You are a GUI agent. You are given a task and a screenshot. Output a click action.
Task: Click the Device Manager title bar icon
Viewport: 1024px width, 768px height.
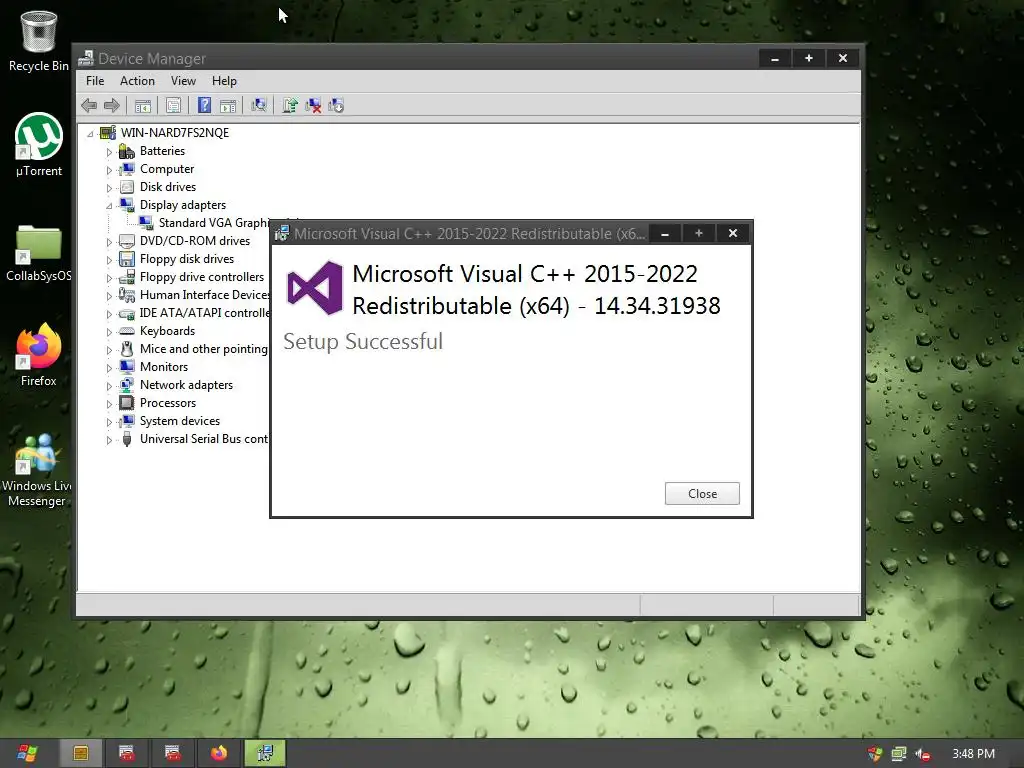point(86,59)
